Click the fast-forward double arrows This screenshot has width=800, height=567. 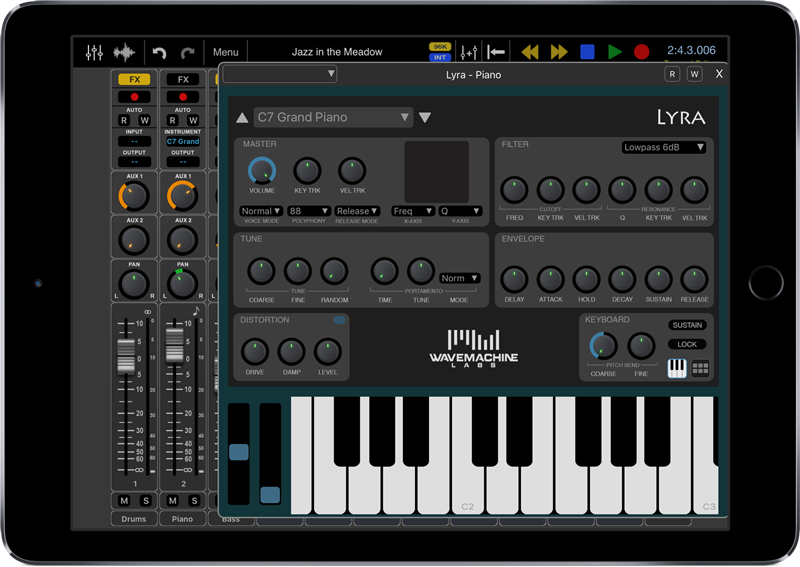[x=559, y=52]
